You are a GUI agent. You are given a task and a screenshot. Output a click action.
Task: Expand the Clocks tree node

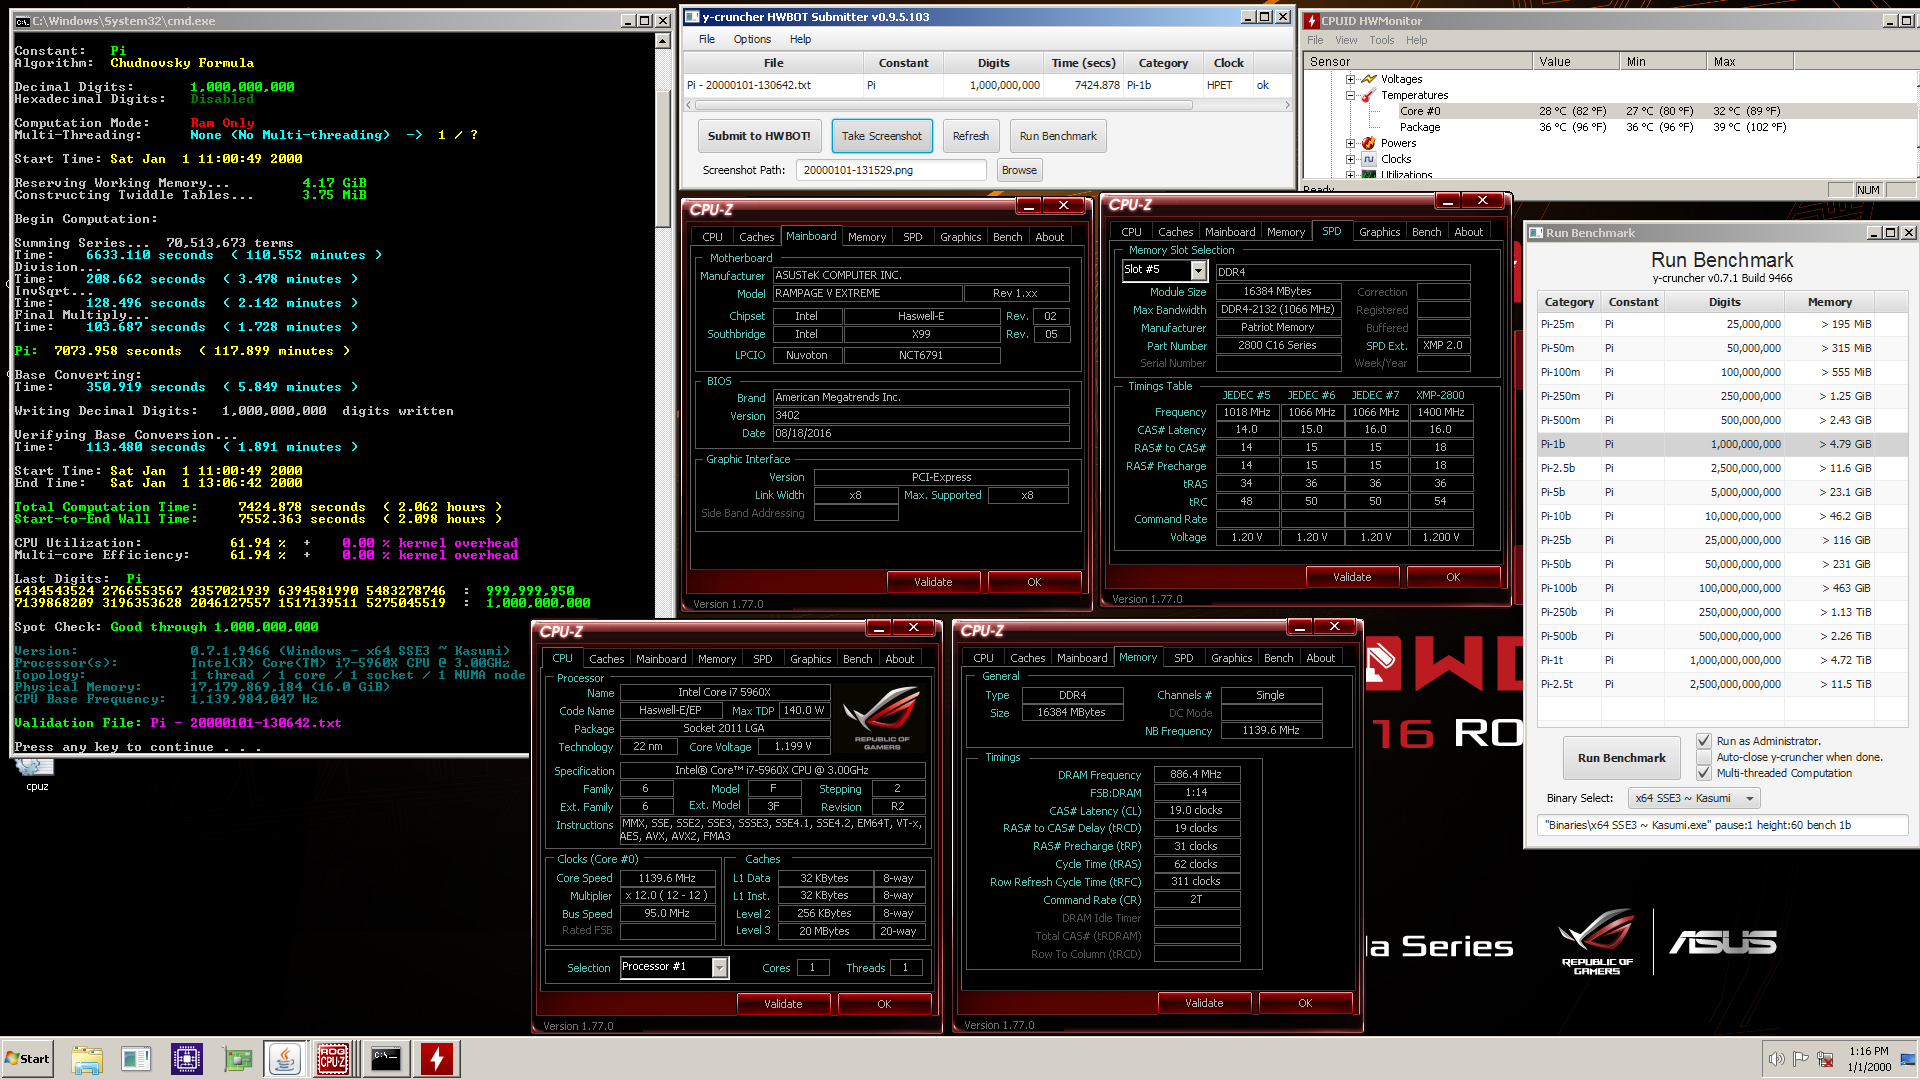click(1350, 159)
